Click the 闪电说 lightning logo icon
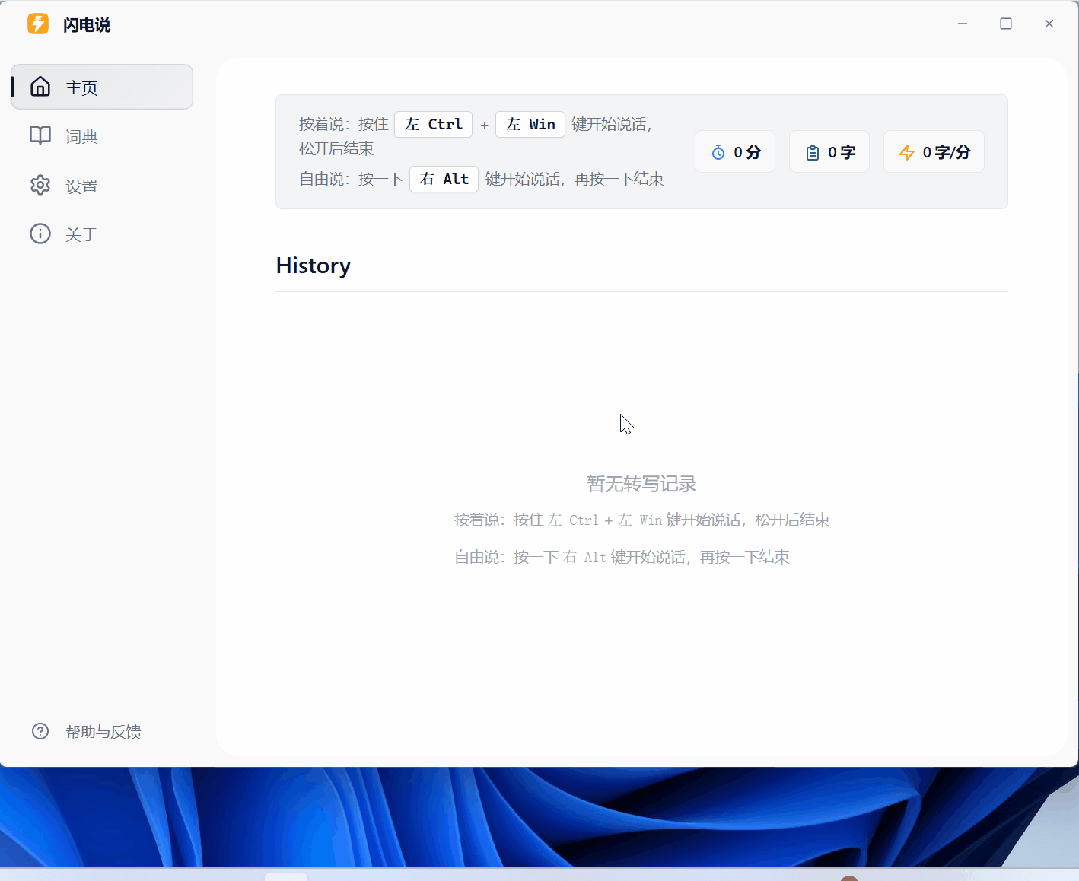Image resolution: width=1079 pixels, height=881 pixels. click(38, 23)
